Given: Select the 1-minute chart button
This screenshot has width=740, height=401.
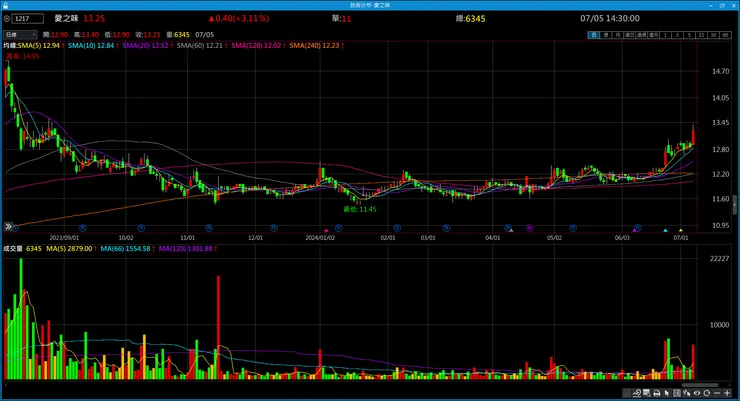Looking at the screenshot, I should [665, 35].
